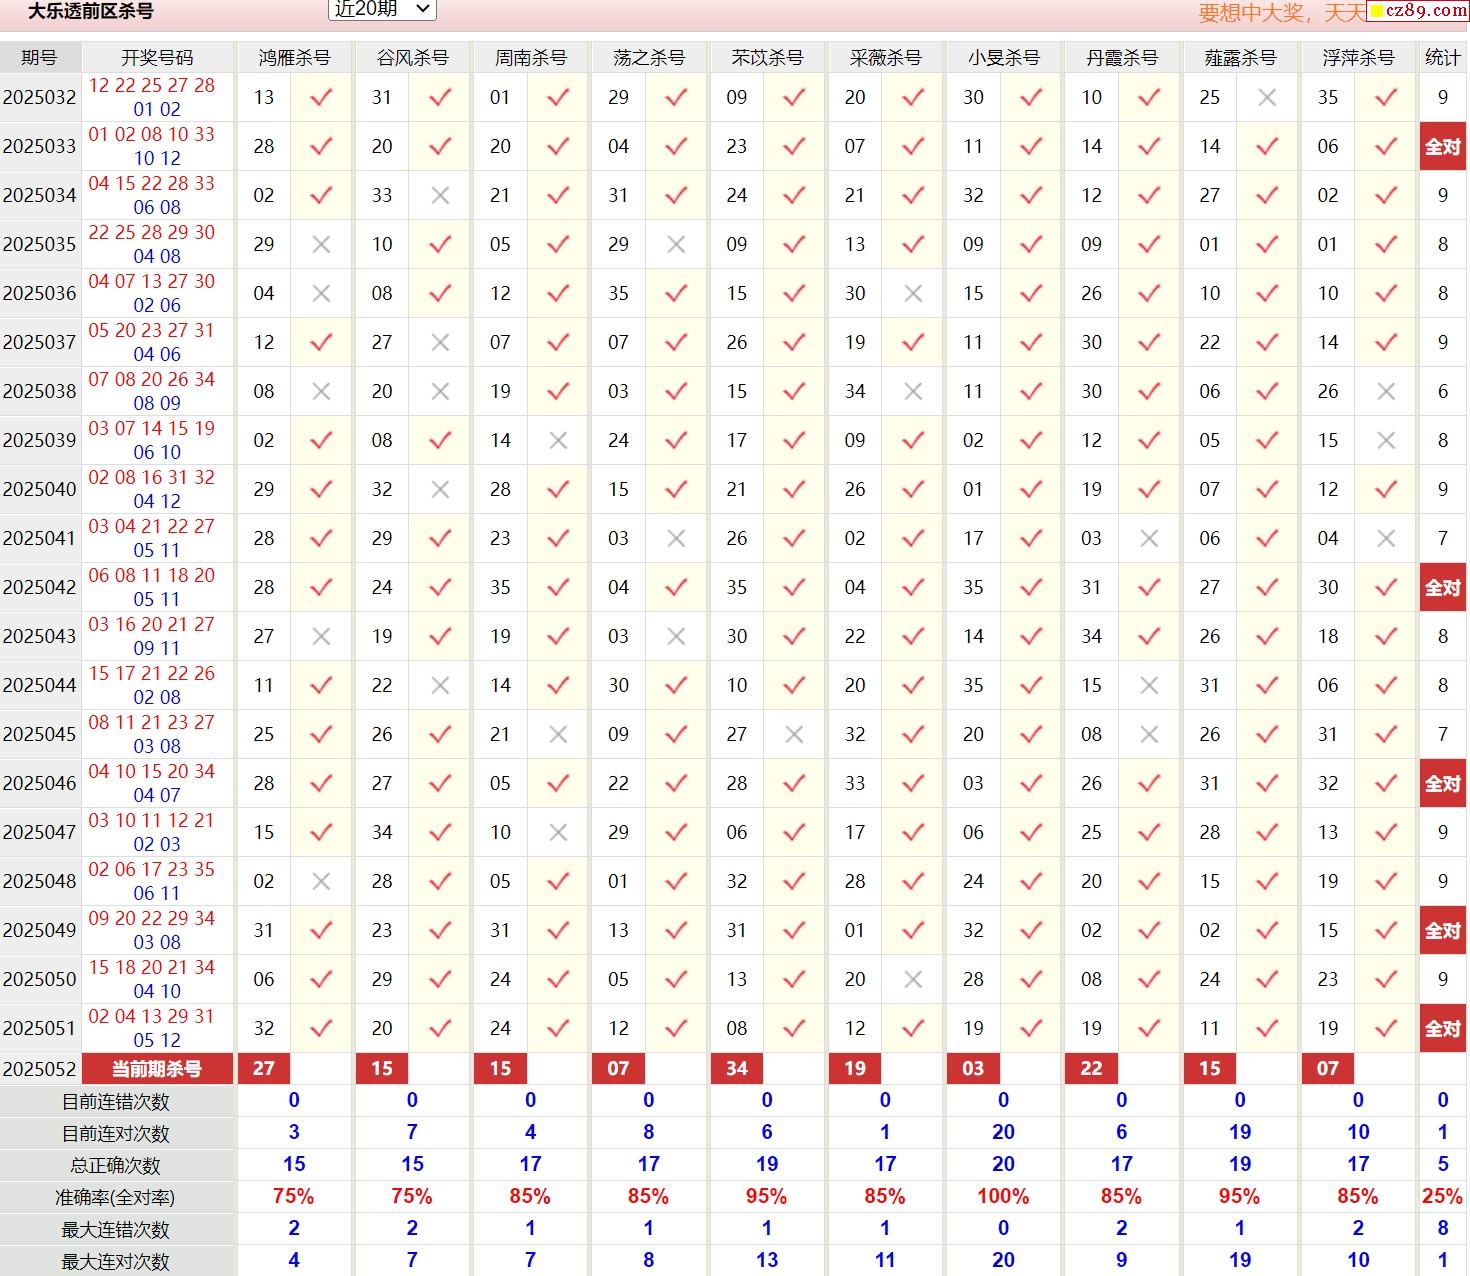Click the 全对 badge in row 2025049
This screenshot has height=1276, width=1470.
pyautogui.click(x=1443, y=931)
